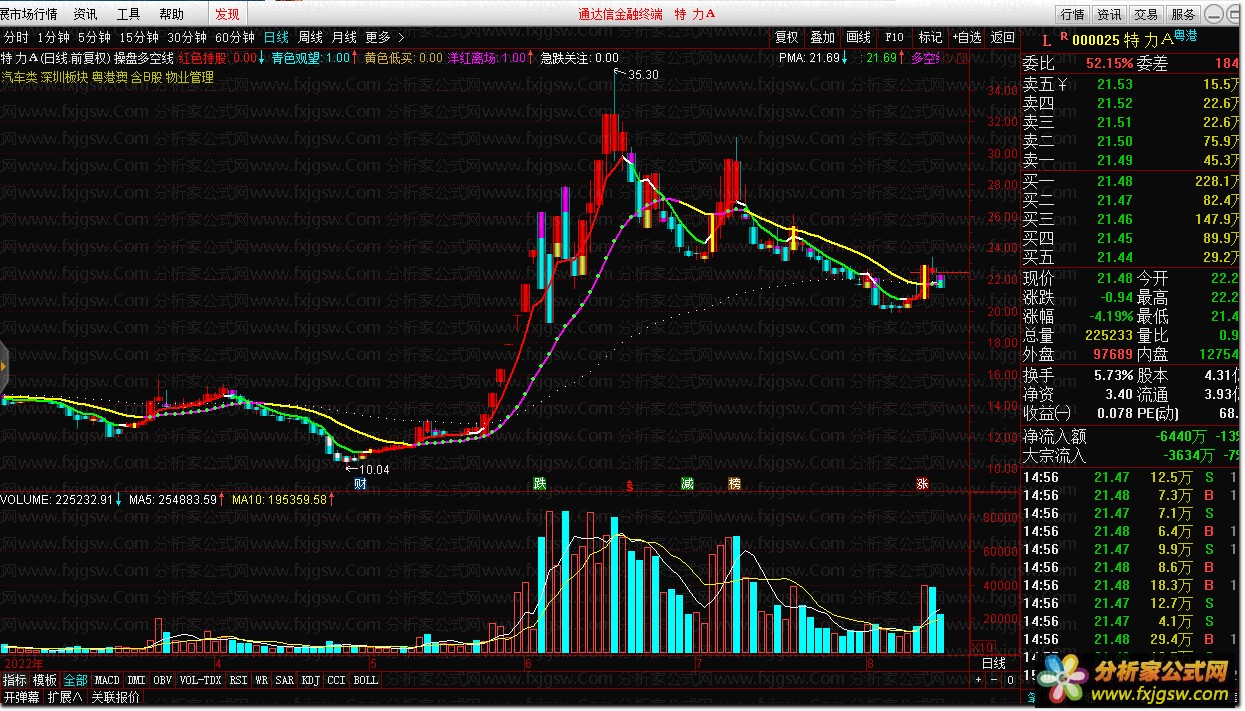The image size is (1245, 711).
Task: Click the 粤港 tag beside 特力A
Action: click(x=1185, y=36)
